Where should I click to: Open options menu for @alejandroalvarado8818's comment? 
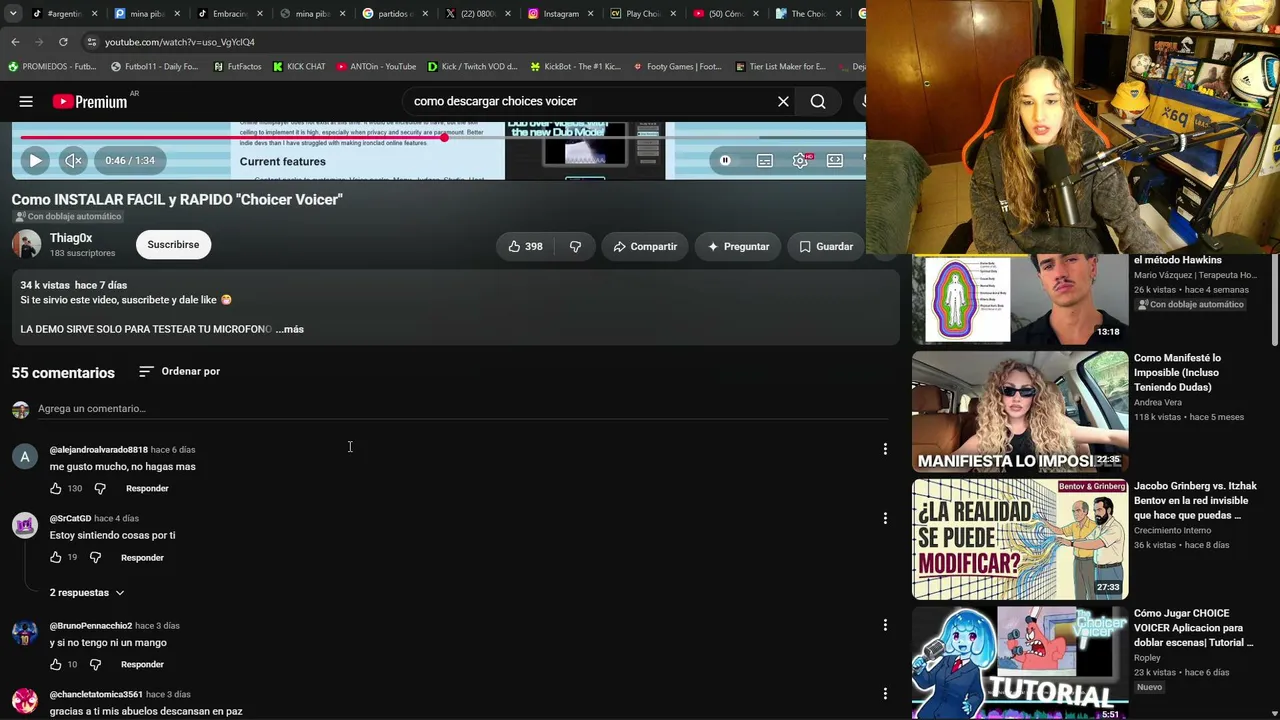click(x=885, y=449)
